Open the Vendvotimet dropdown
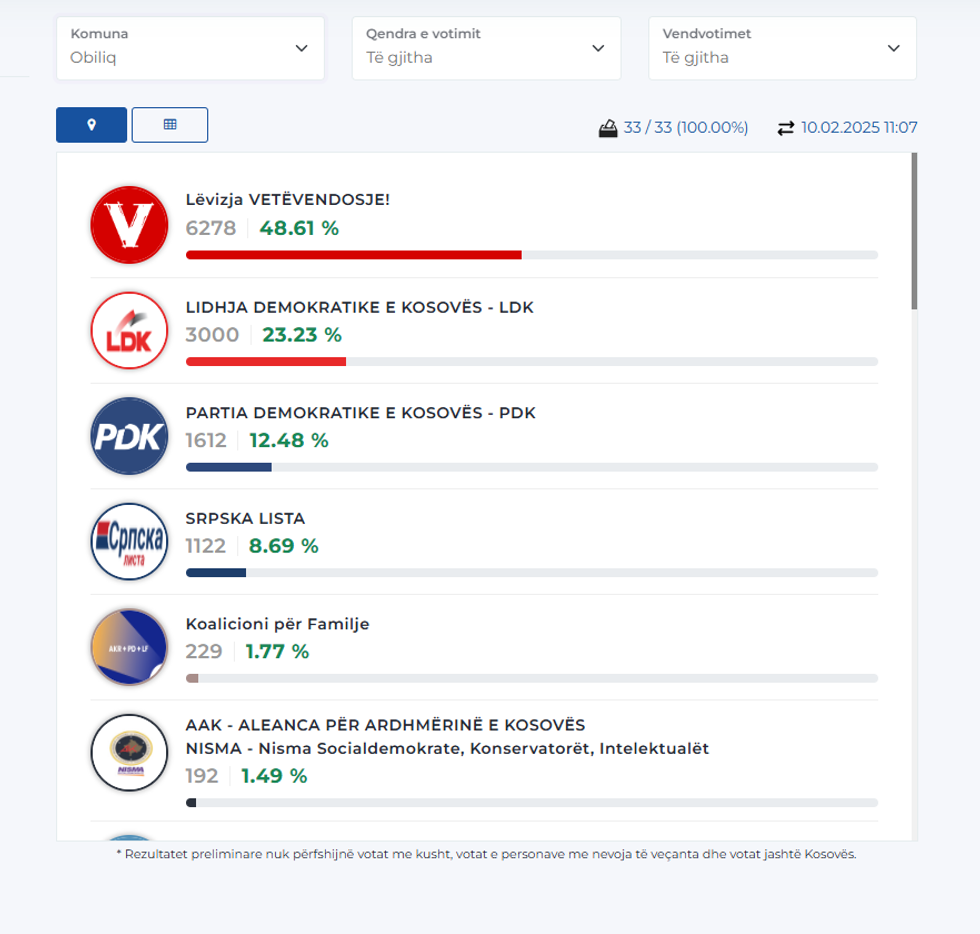The image size is (980, 934). [782, 48]
